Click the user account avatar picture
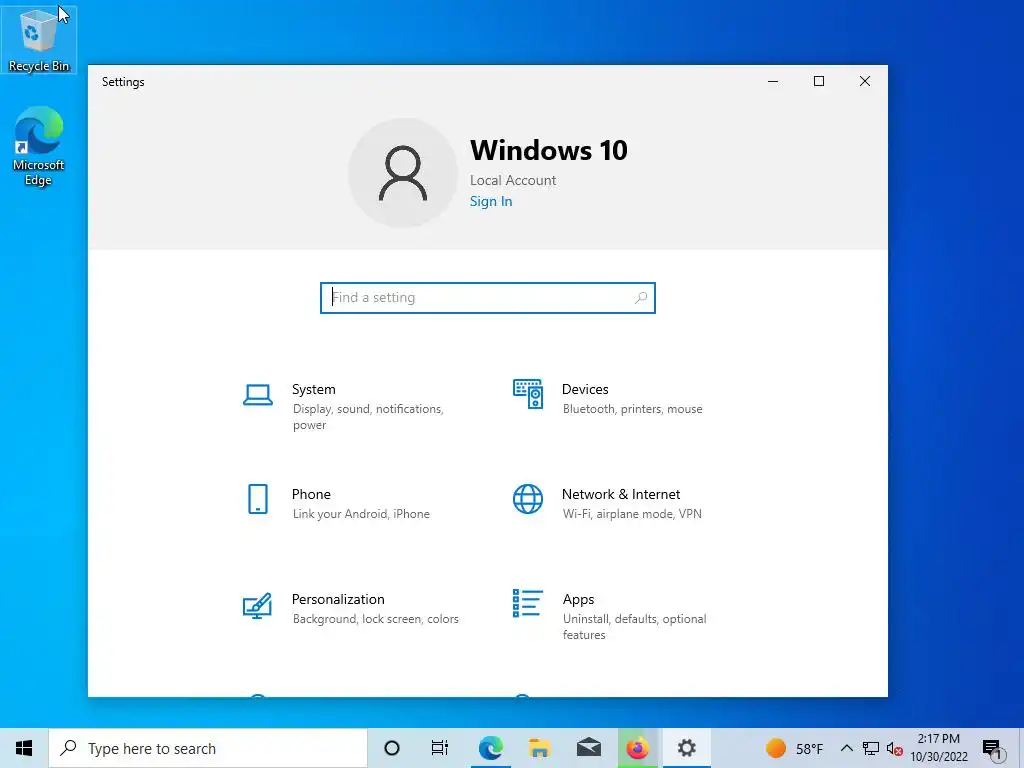The width and height of the screenshot is (1024, 768). tap(403, 173)
